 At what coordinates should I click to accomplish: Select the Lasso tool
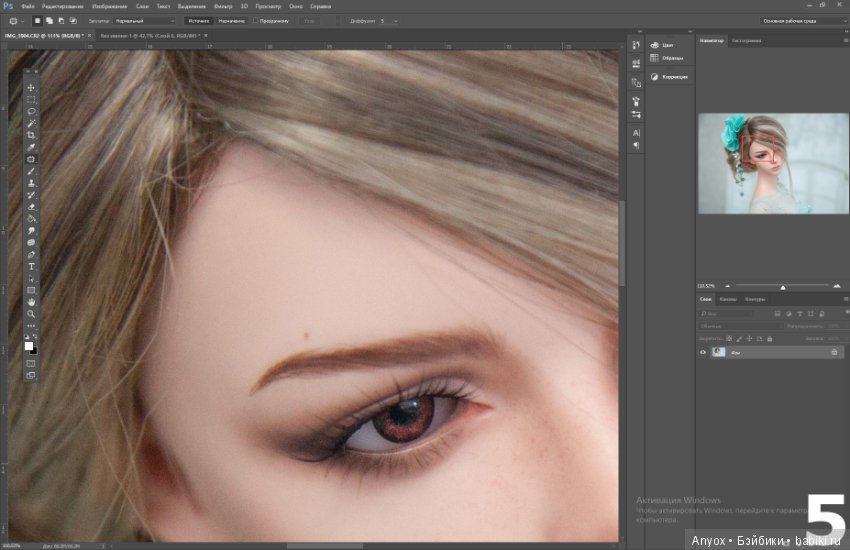point(31,111)
